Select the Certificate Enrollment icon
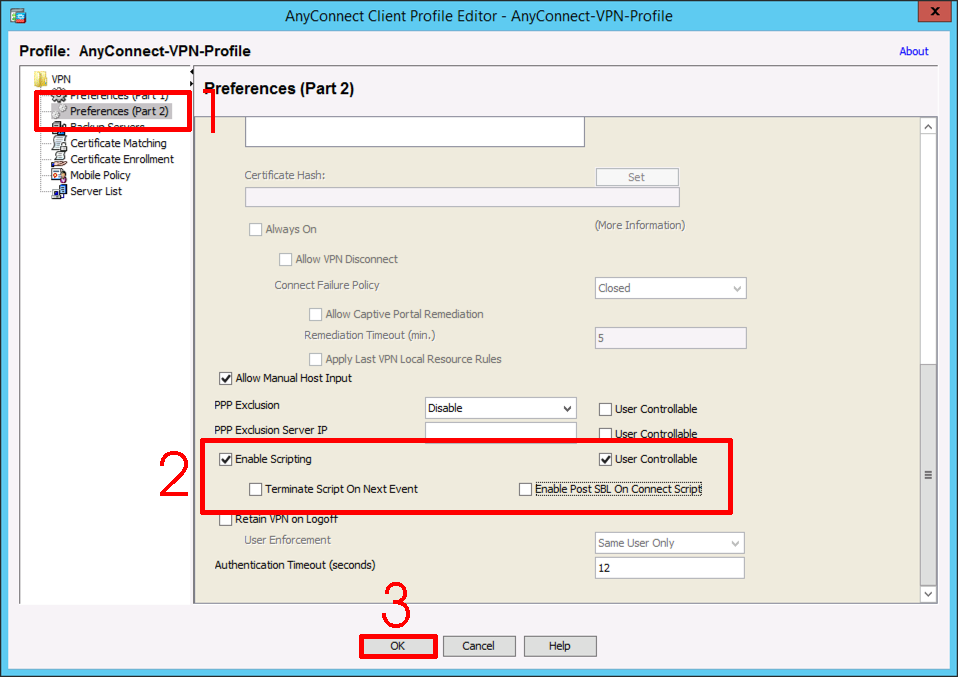 (x=59, y=159)
